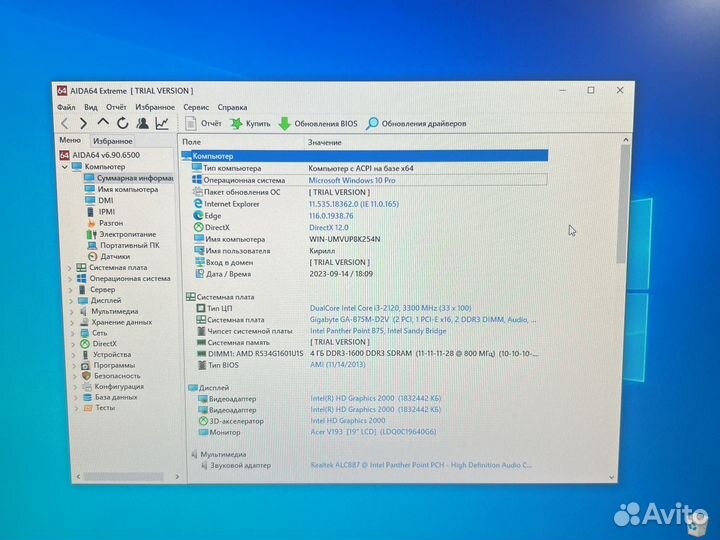Select the Портативный ПК tree item

click(124, 245)
